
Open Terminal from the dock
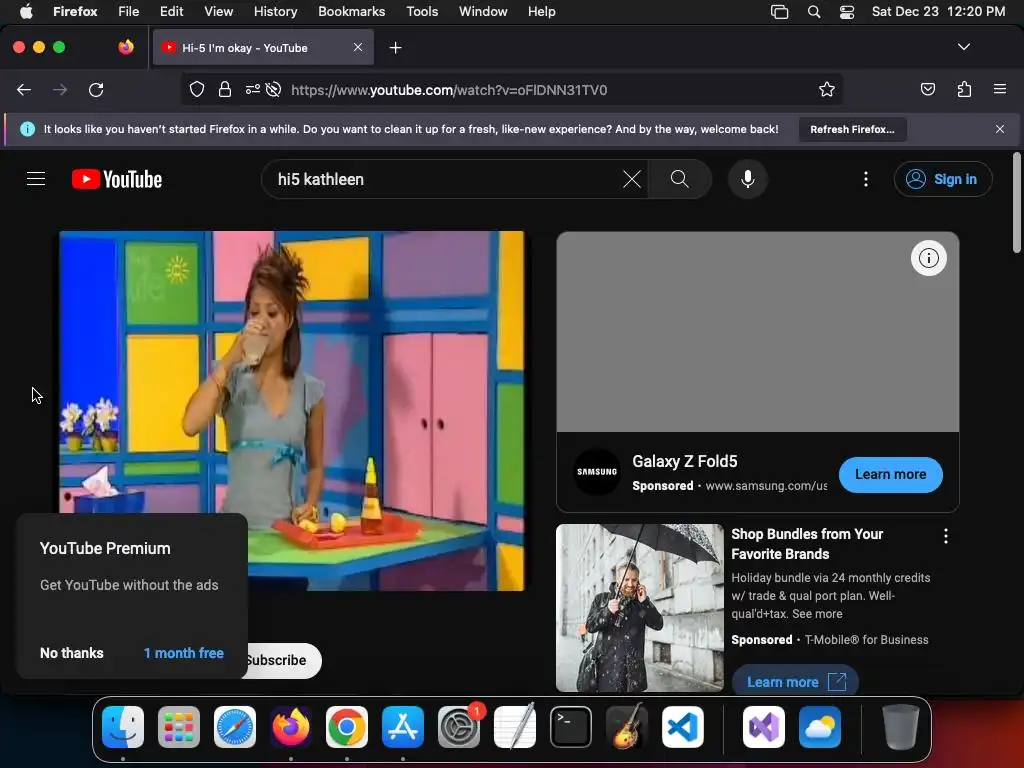(x=571, y=727)
